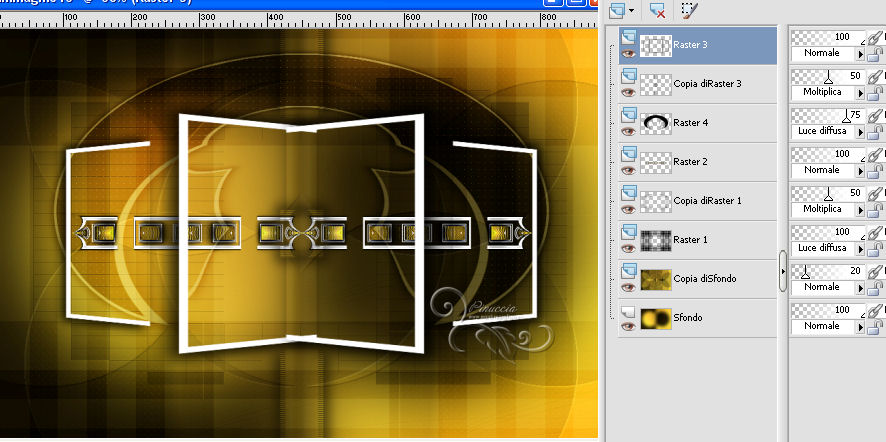Viewport: 886px width, 442px height.
Task: Click the opacity slider of Copia diRaster 3
Action: pyautogui.click(x=828, y=77)
